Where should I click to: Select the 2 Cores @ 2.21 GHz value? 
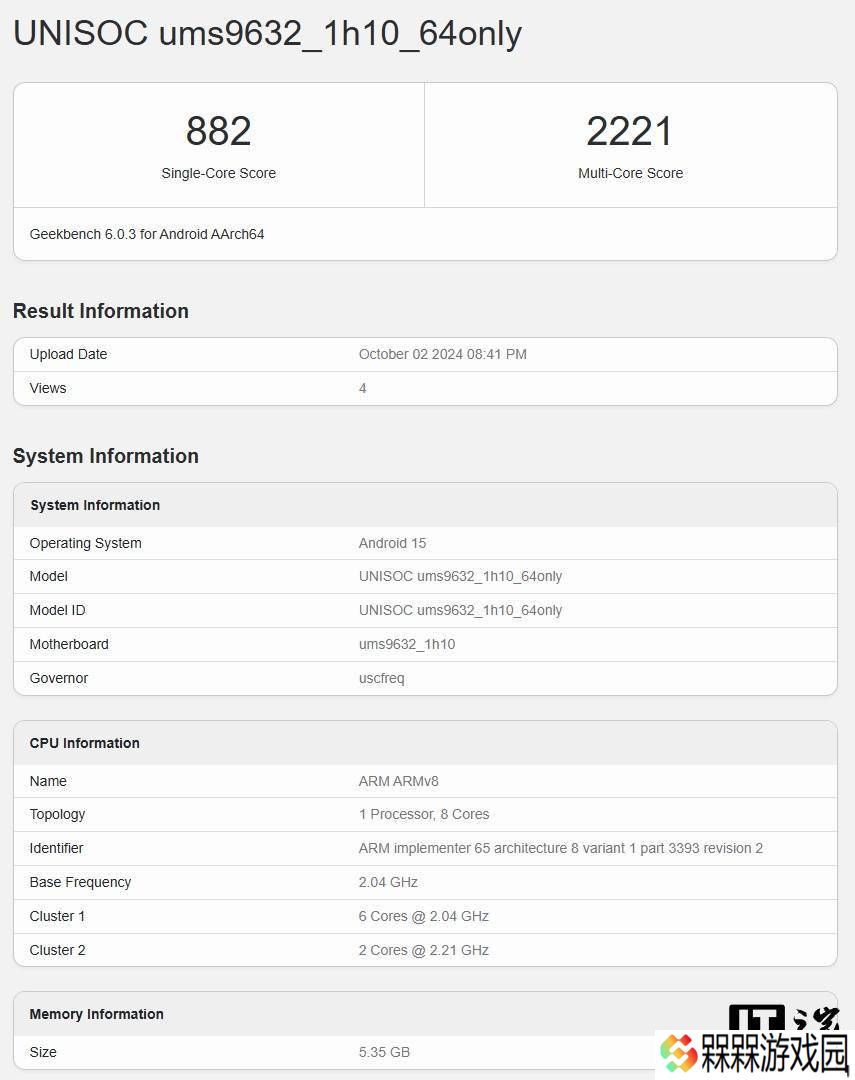pyautogui.click(x=424, y=951)
